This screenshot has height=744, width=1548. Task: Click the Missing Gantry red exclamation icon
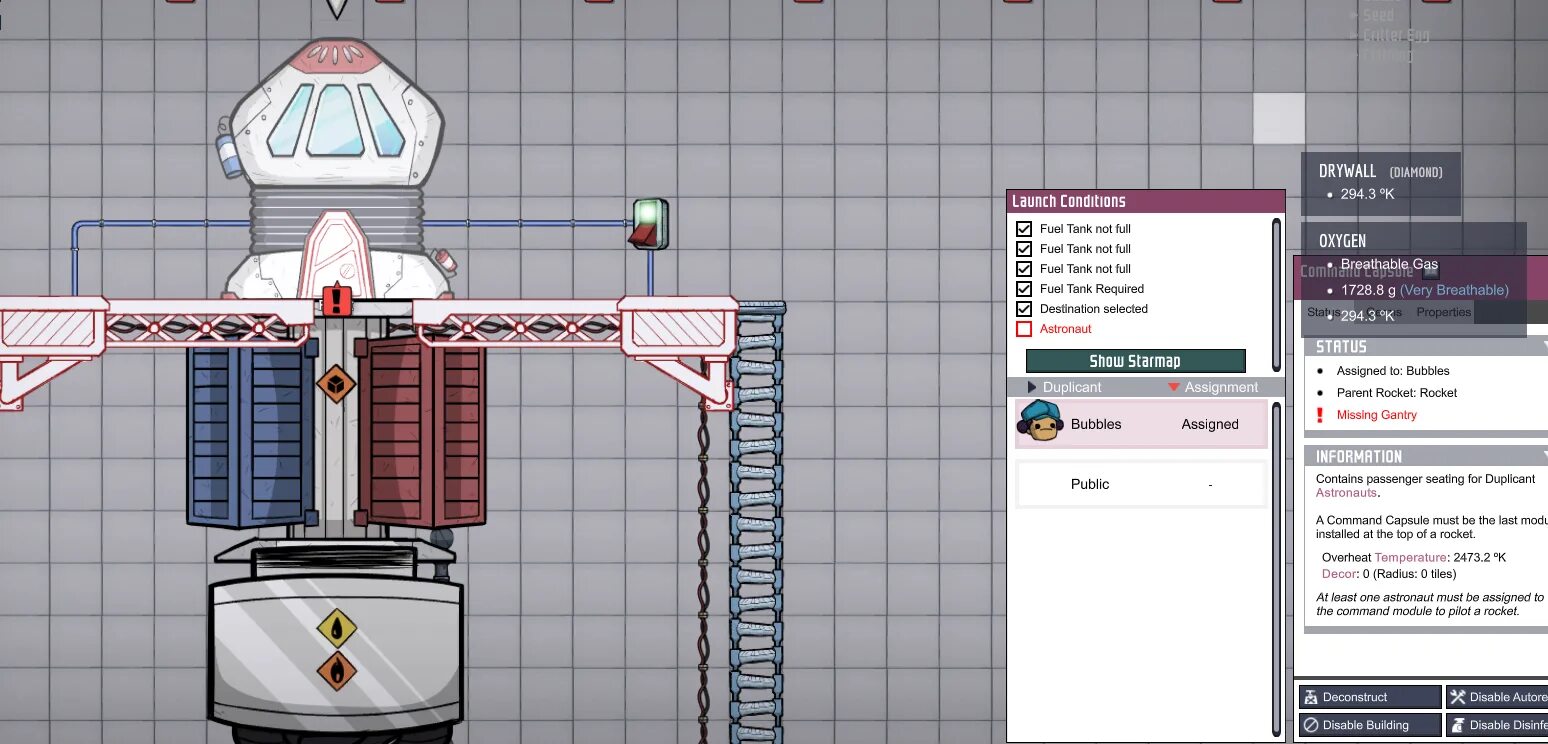point(1321,415)
